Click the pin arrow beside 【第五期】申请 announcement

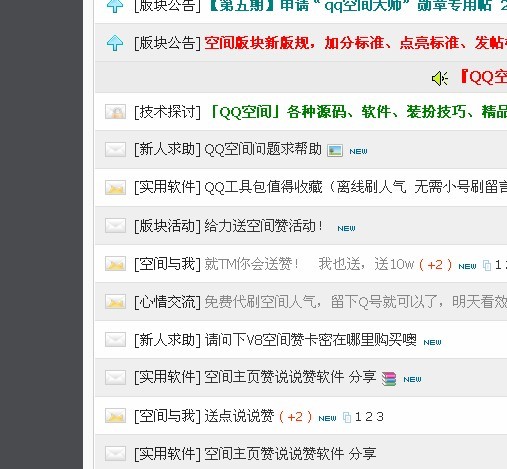[x=115, y=6]
